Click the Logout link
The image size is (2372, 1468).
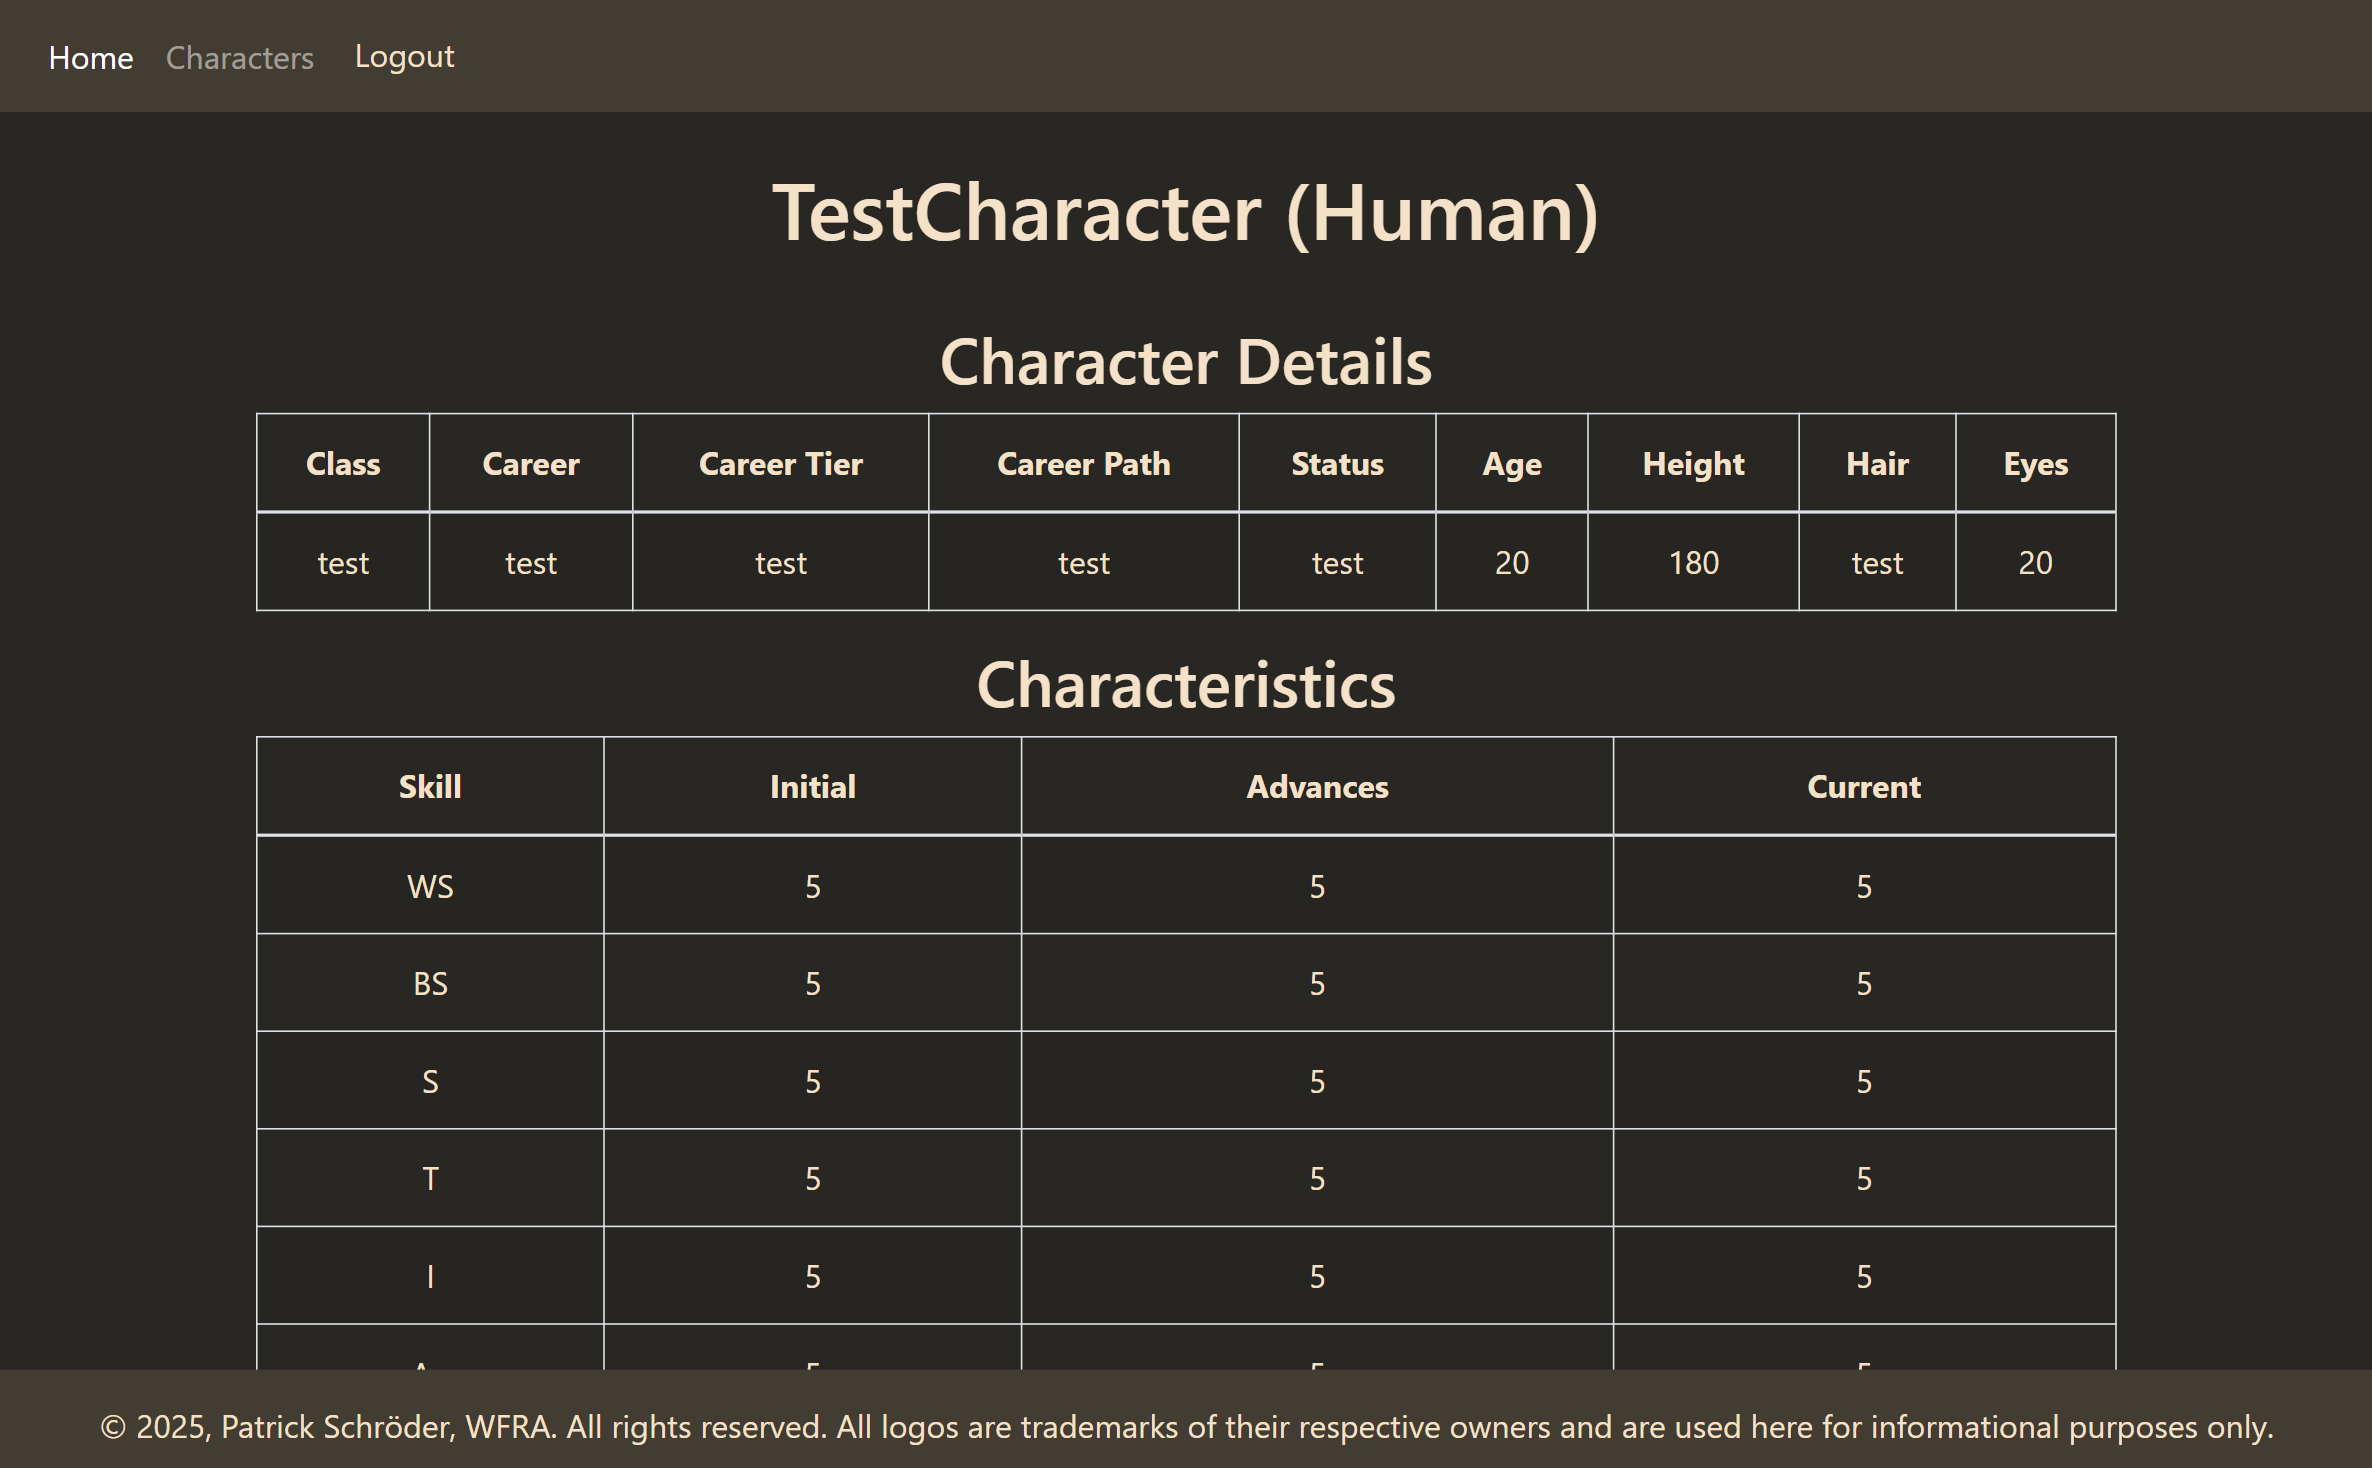coord(404,57)
